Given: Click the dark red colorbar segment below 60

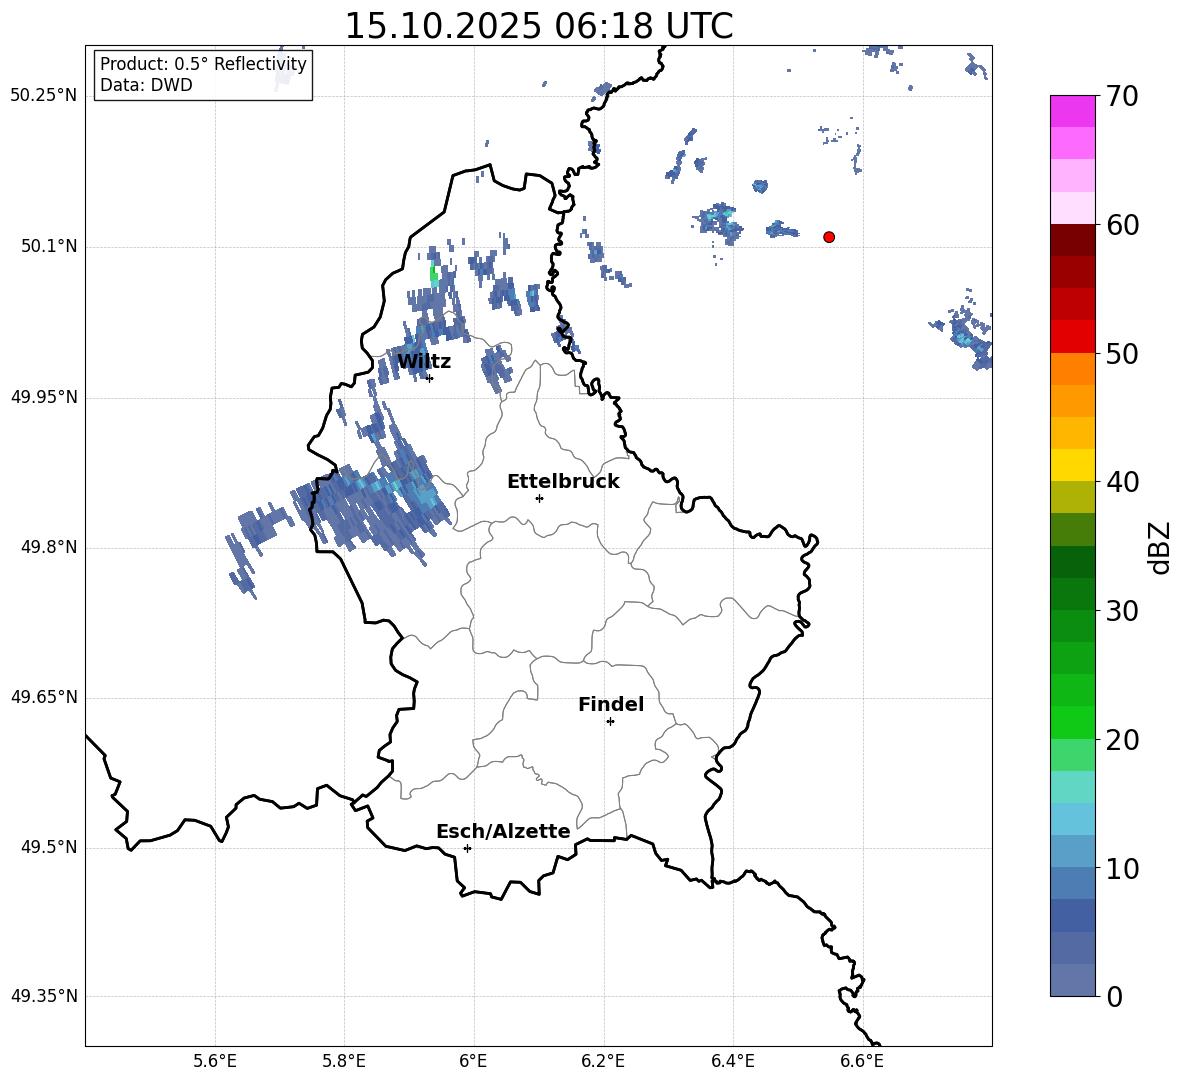Looking at the screenshot, I should (x=1073, y=240).
